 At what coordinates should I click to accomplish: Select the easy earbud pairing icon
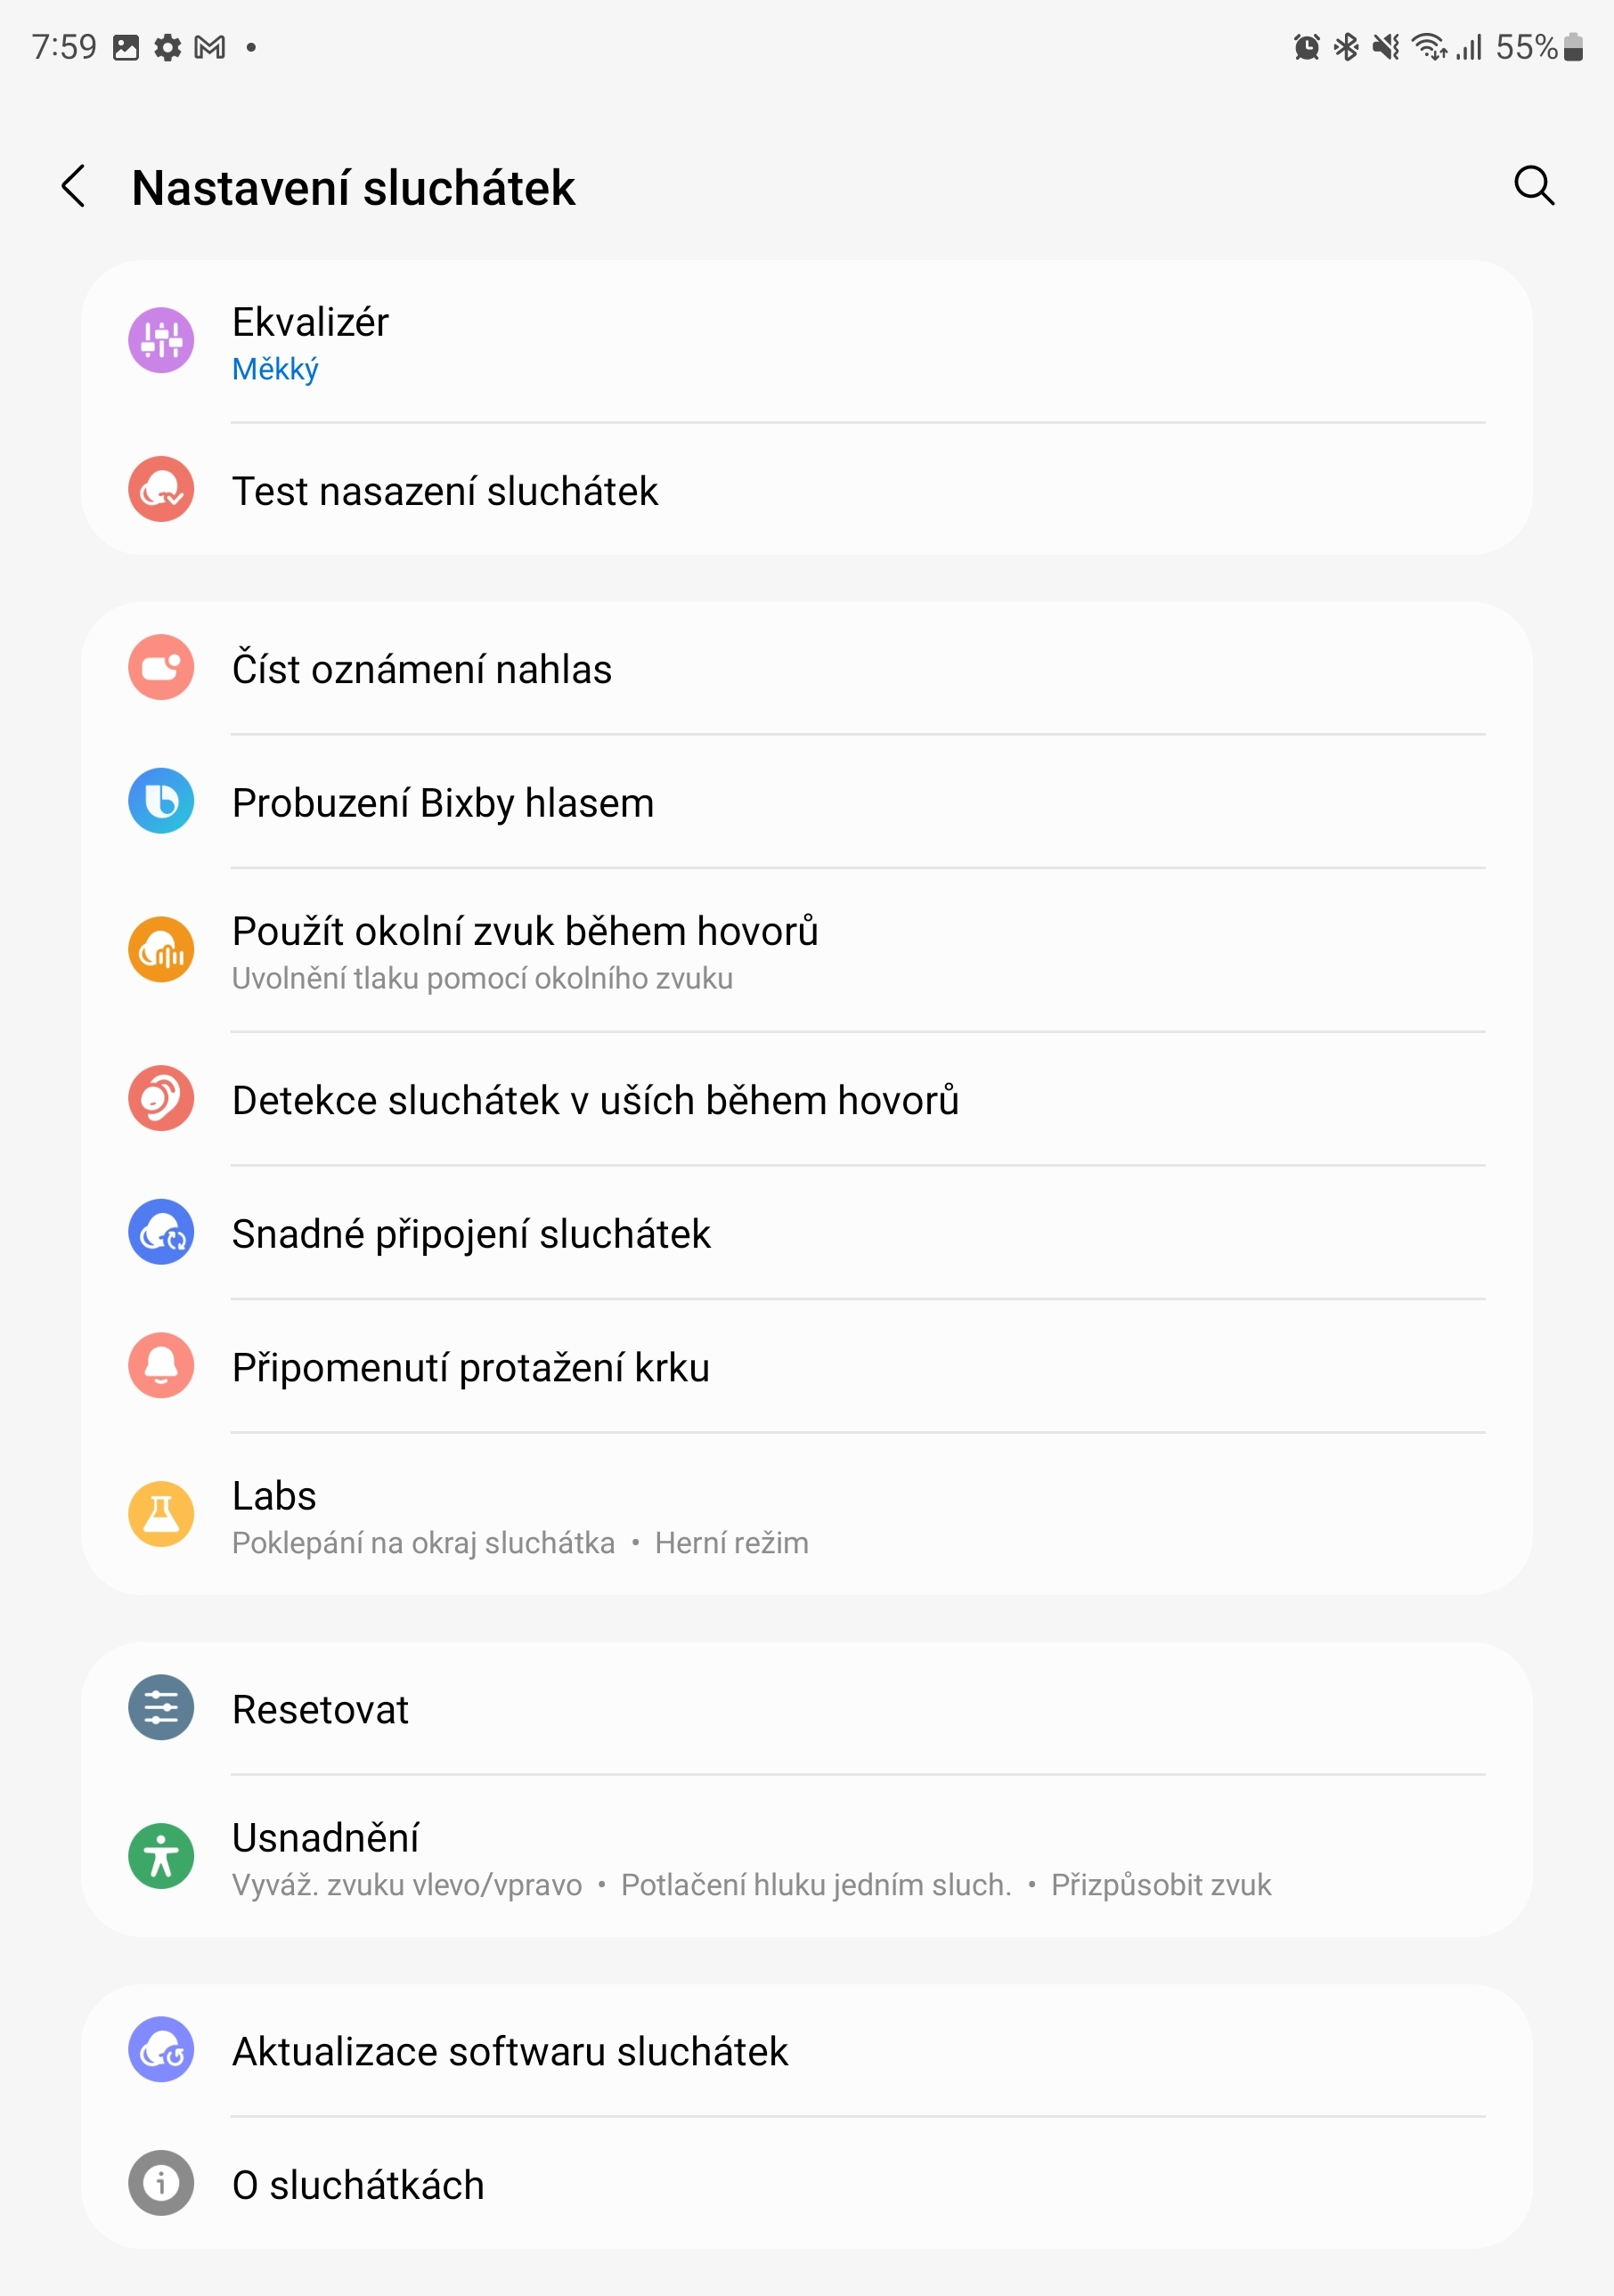[x=160, y=1233]
